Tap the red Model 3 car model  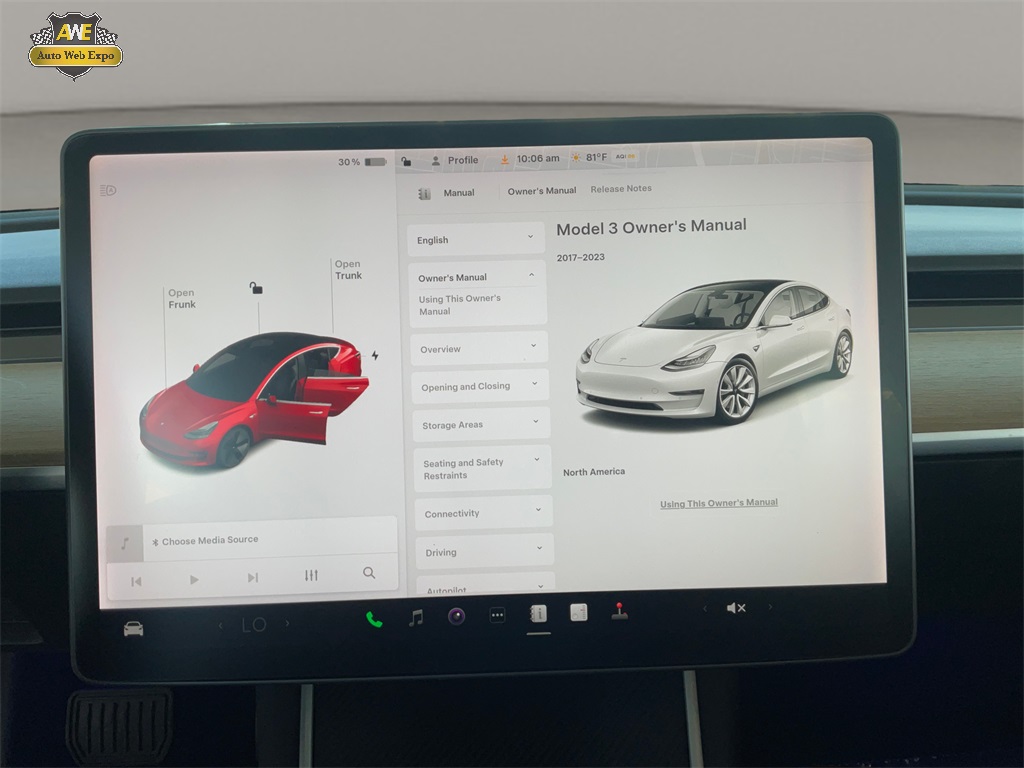[x=253, y=400]
